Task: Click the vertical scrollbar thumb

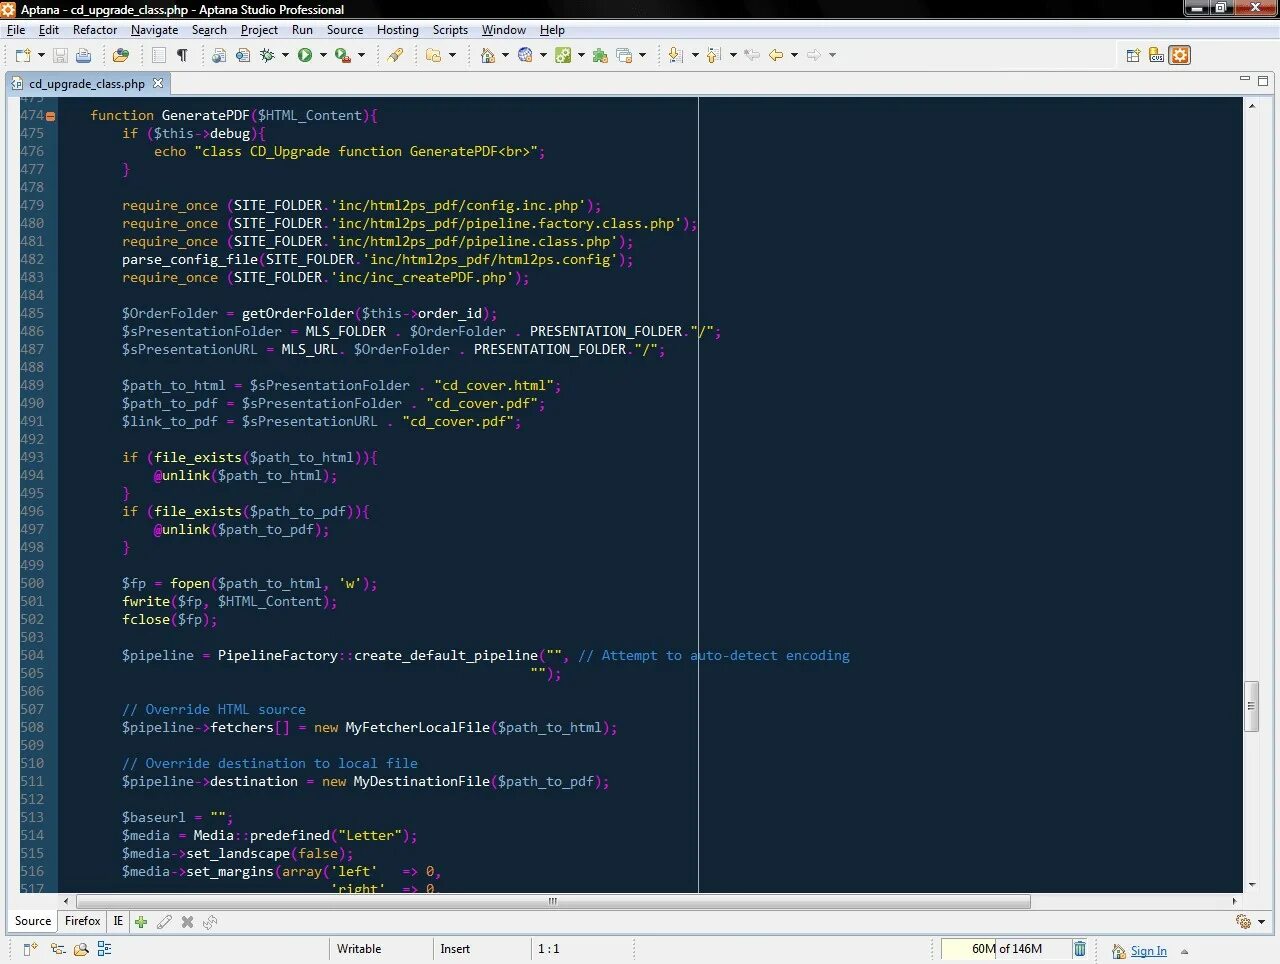Action: click(x=1250, y=706)
